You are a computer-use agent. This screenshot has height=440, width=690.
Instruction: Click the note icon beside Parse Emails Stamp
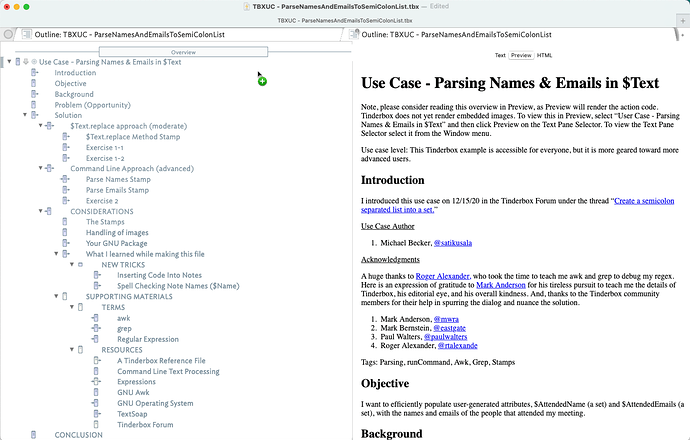[66, 190]
